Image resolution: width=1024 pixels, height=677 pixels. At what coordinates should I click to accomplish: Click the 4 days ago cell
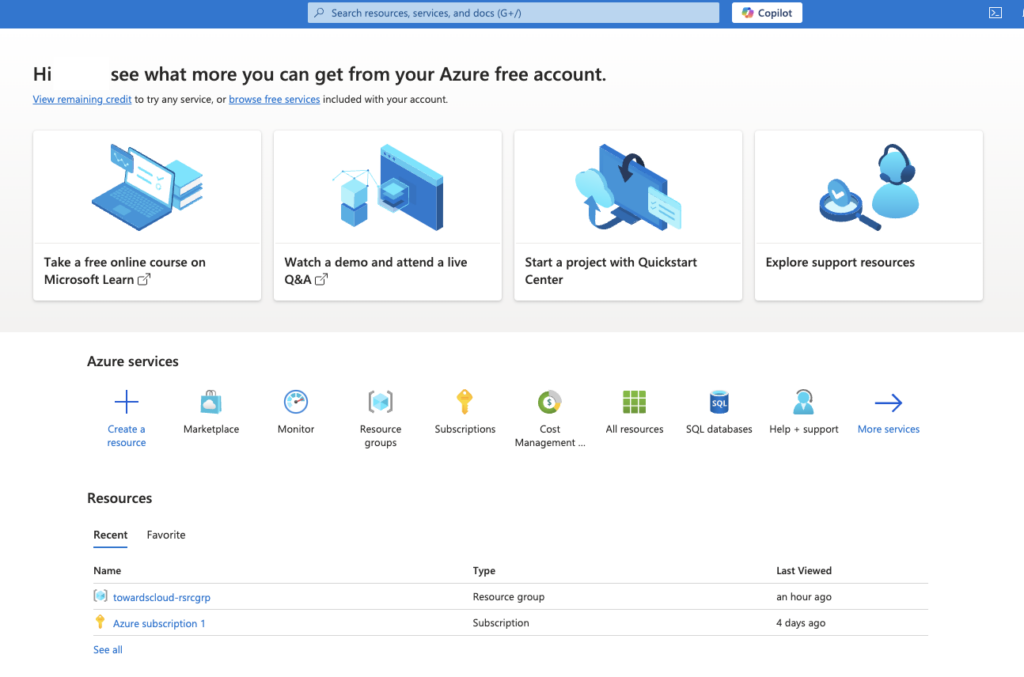click(x=801, y=623)
